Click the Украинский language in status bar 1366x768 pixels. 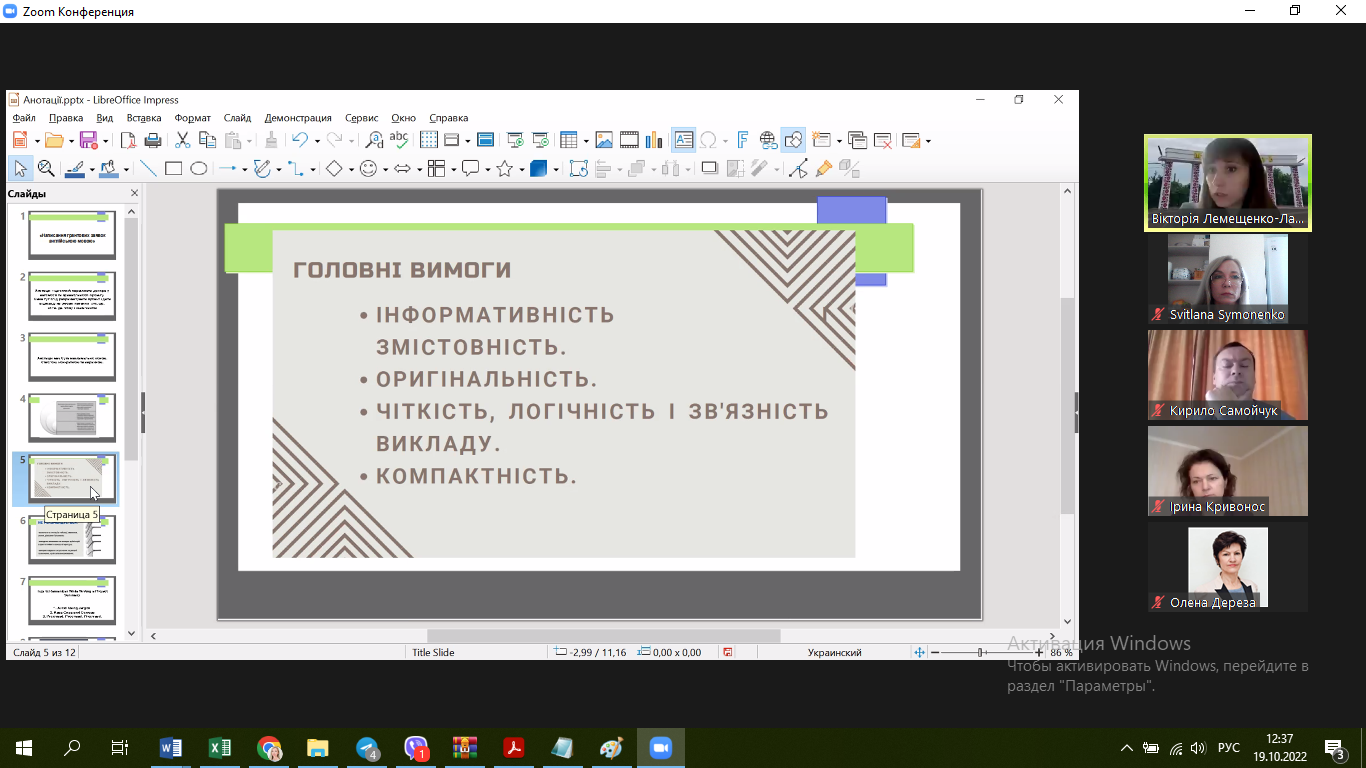[834, 652]
